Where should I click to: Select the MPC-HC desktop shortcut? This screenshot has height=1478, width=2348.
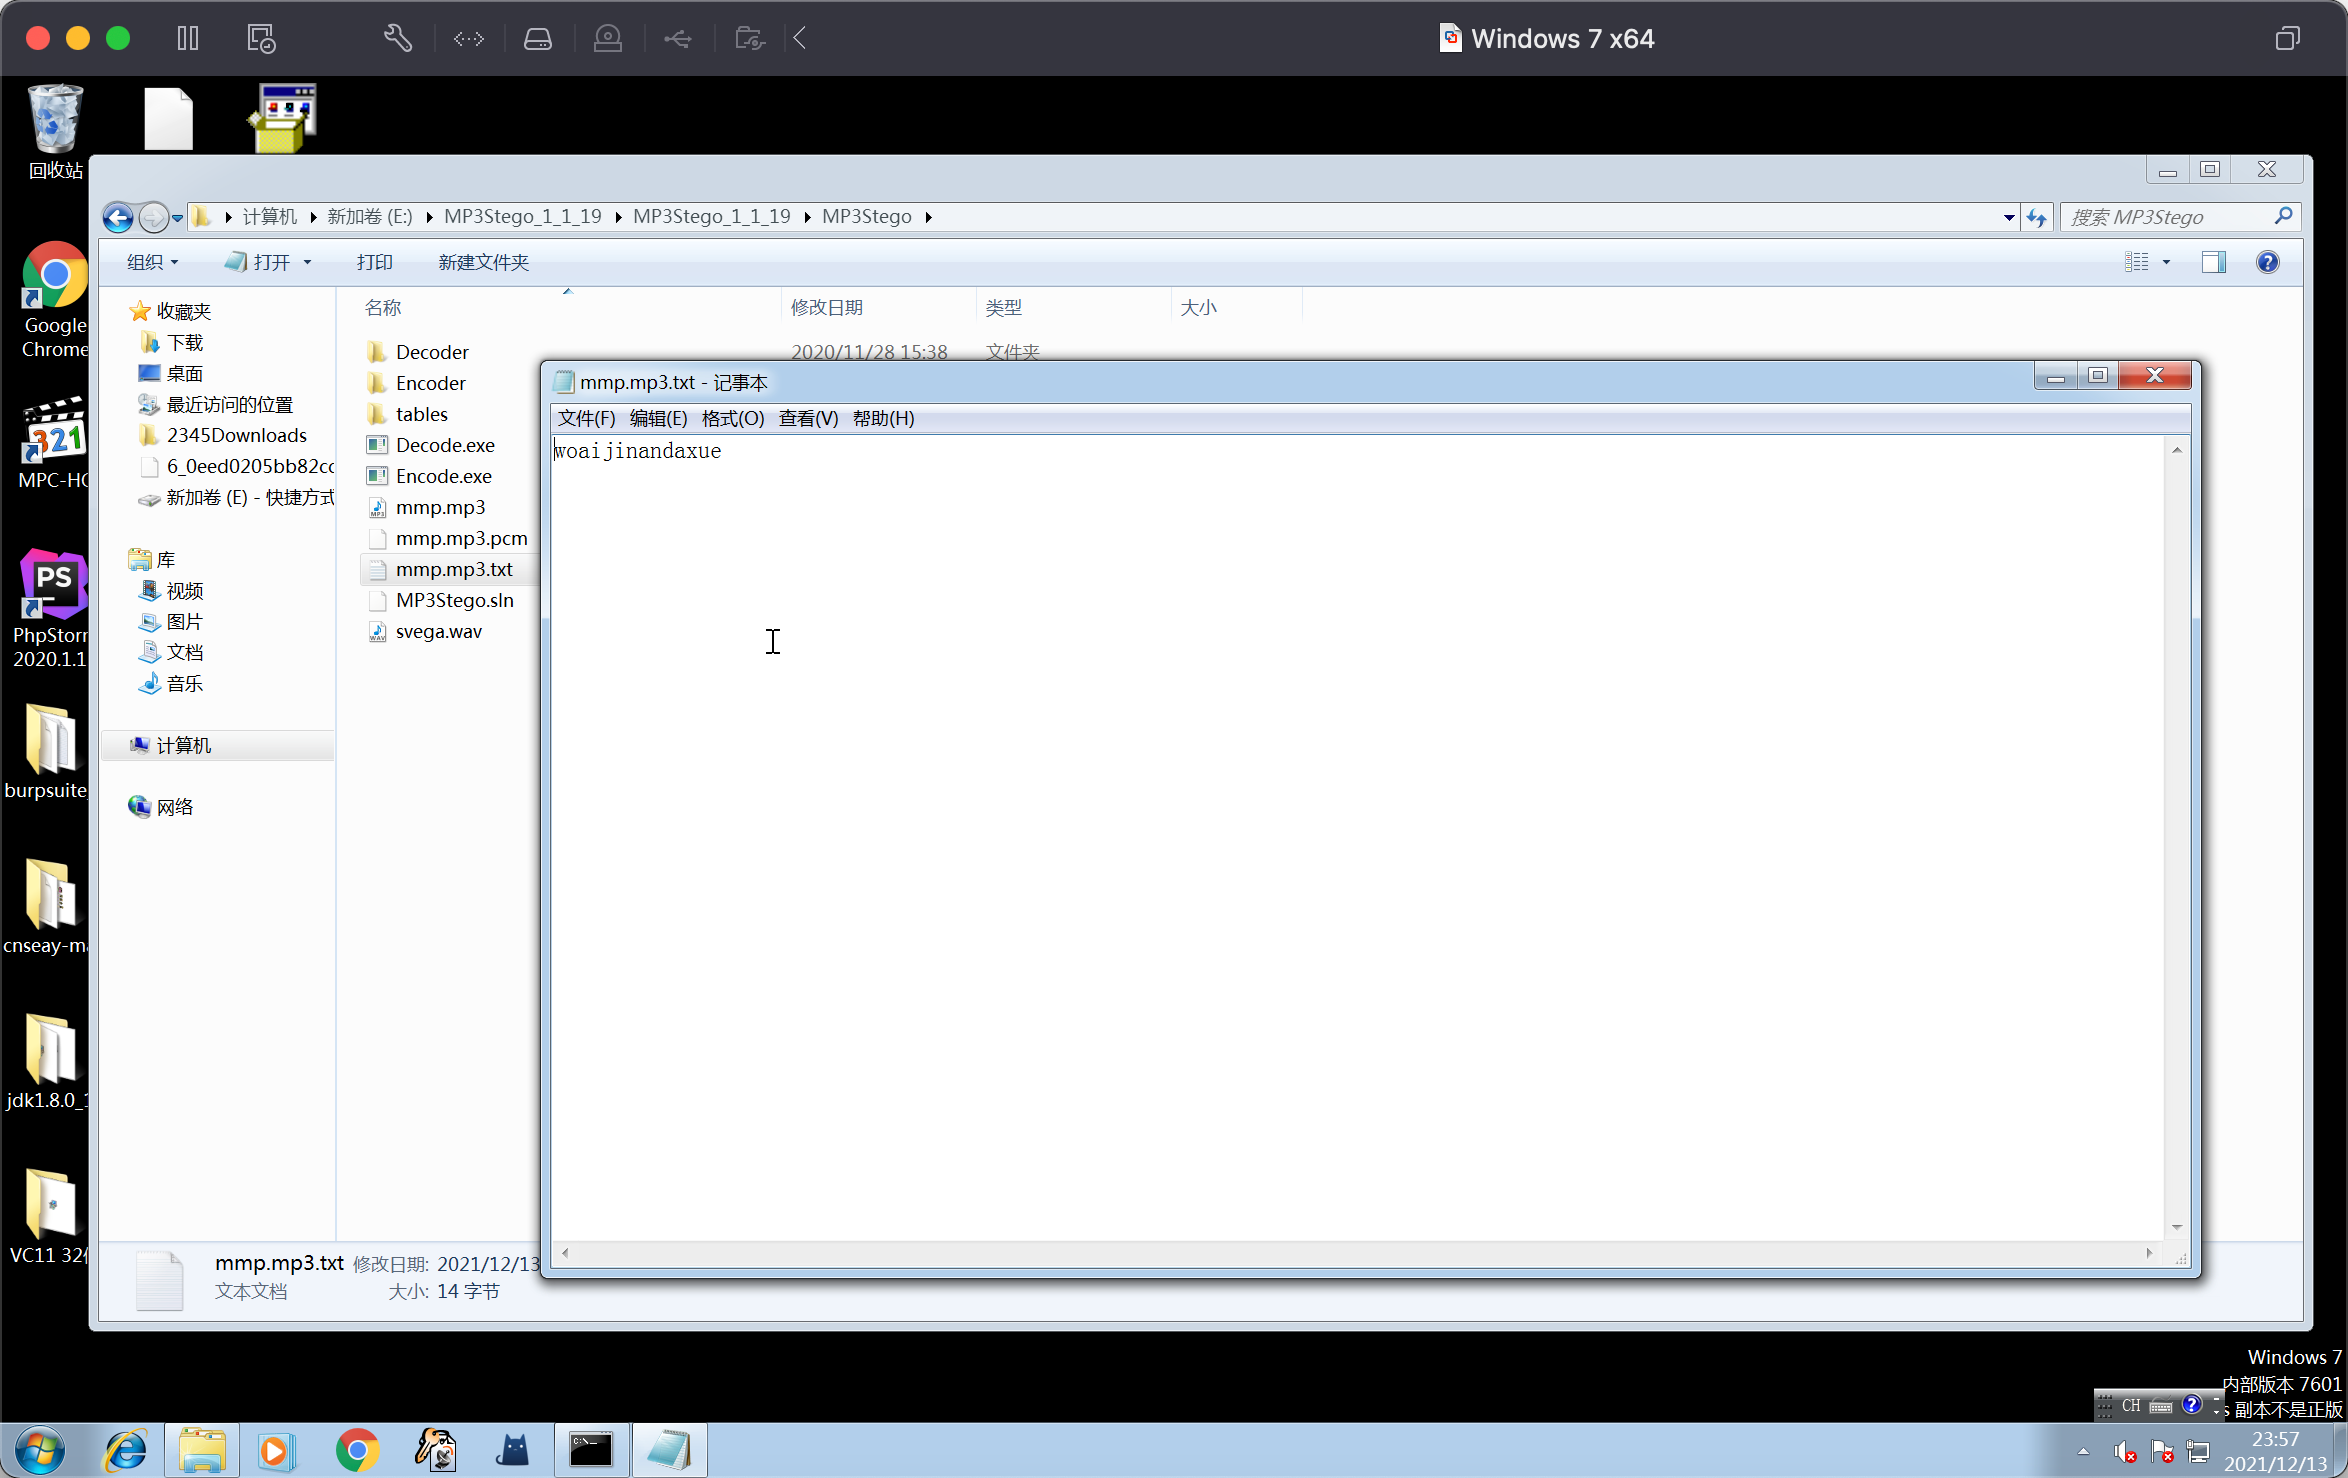click(x=54, y=442)
